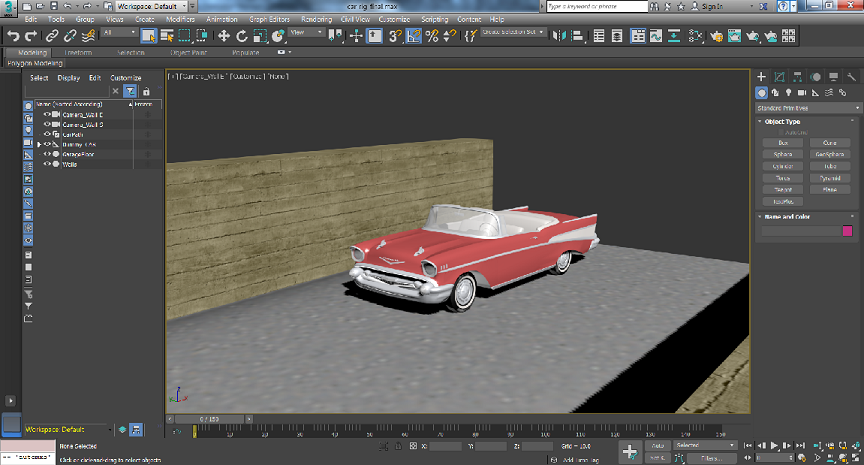
Task: Enable the AutoGrid checkbox
Action: click(x=783, y=132)
